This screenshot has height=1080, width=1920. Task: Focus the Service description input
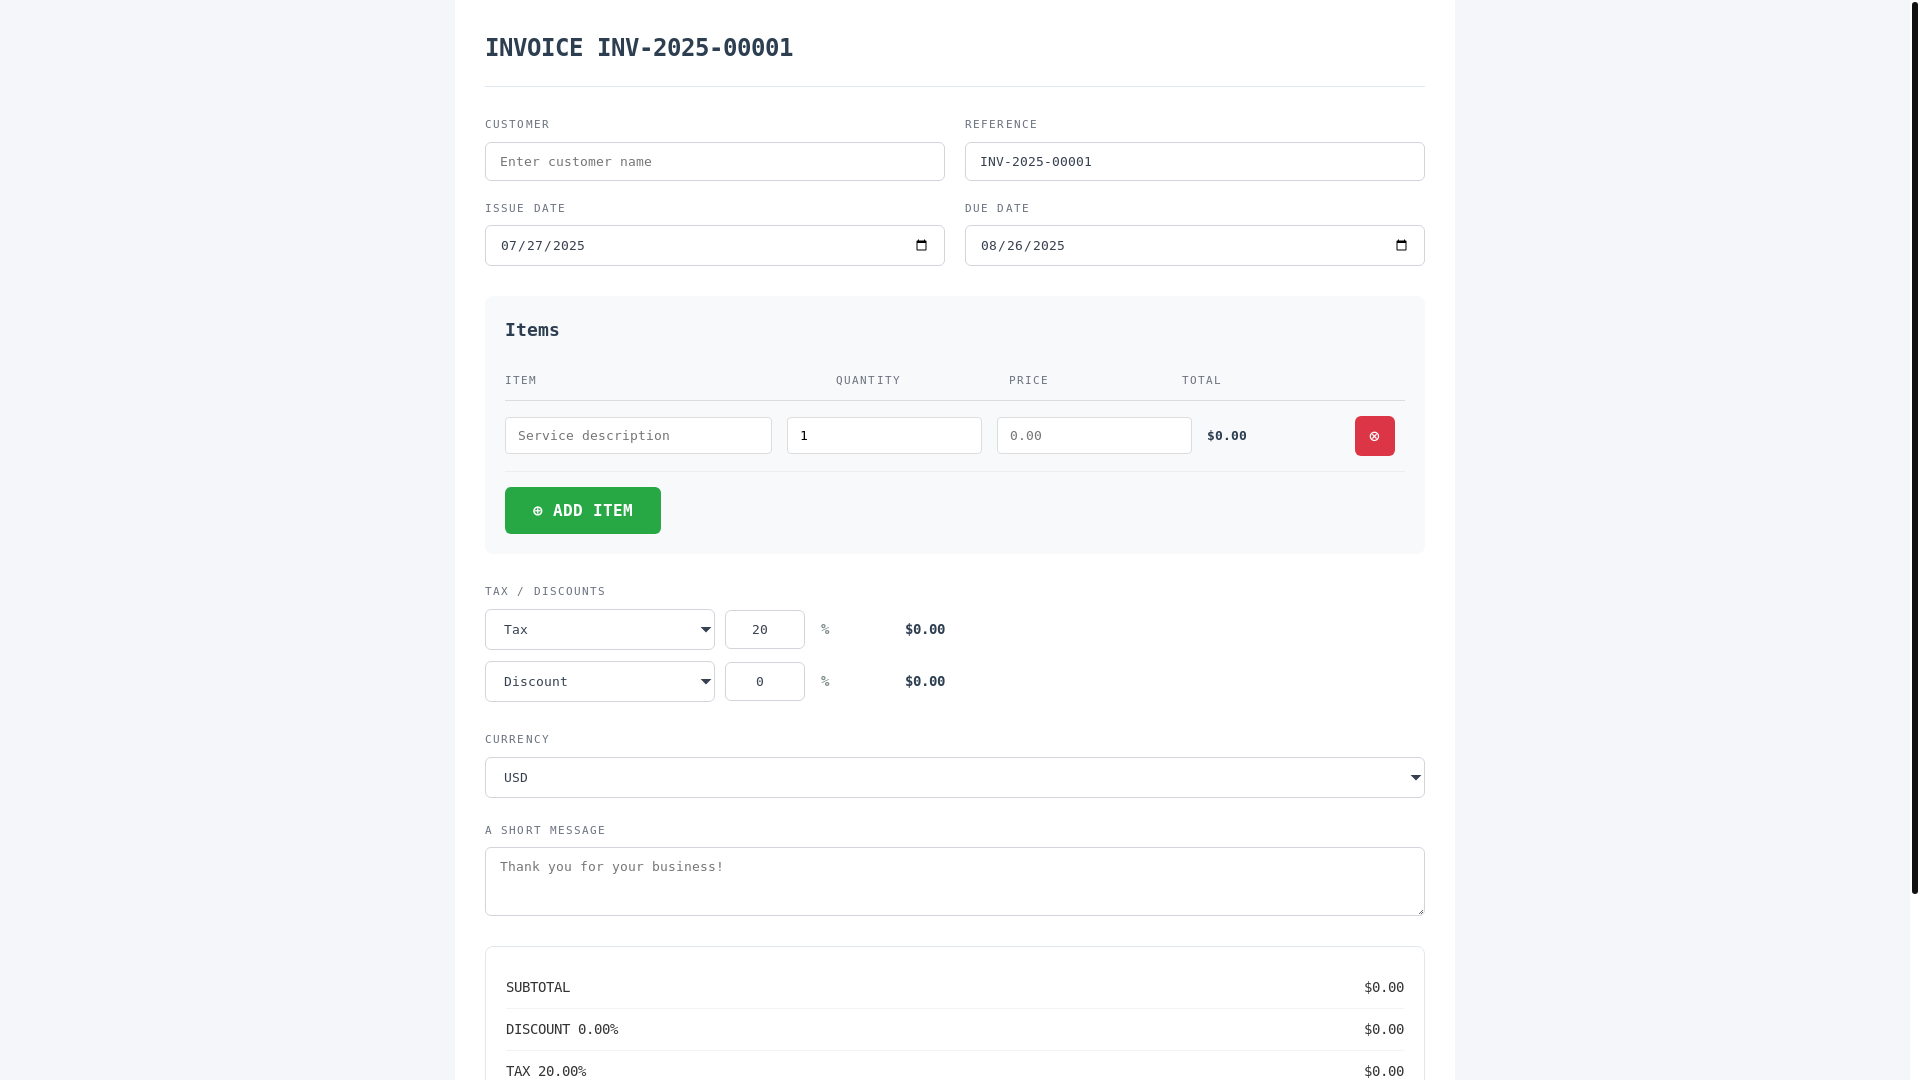pos(638,436)
